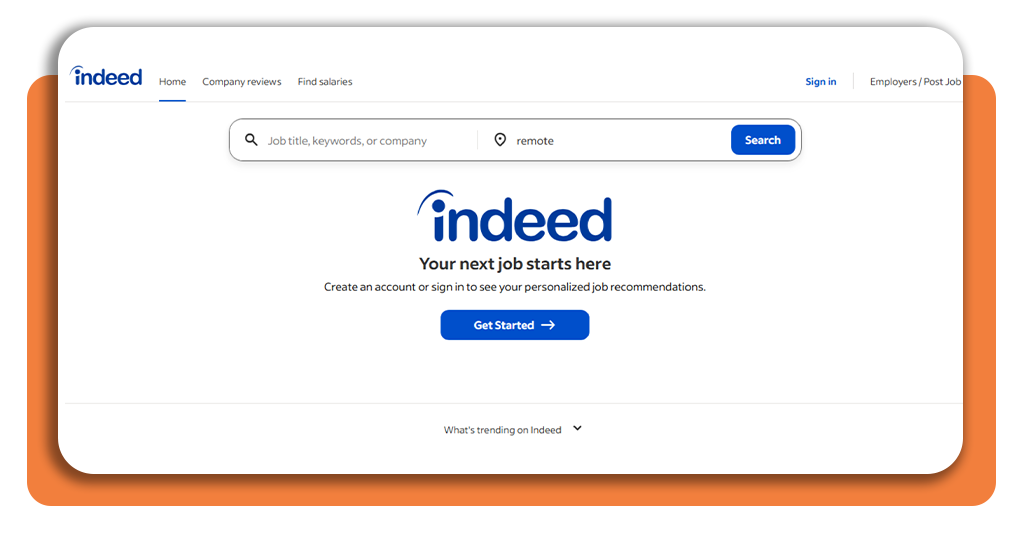Click the blue Search button
The width and height of the screenshot is (1024, 536).
pyautogui.click(x=763, y=140)
